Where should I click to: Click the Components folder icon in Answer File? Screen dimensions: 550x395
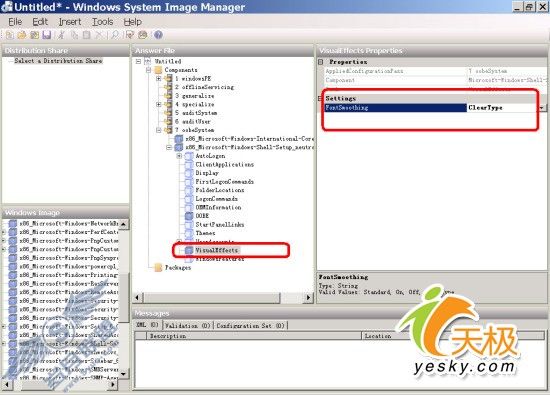coord(159,70)
